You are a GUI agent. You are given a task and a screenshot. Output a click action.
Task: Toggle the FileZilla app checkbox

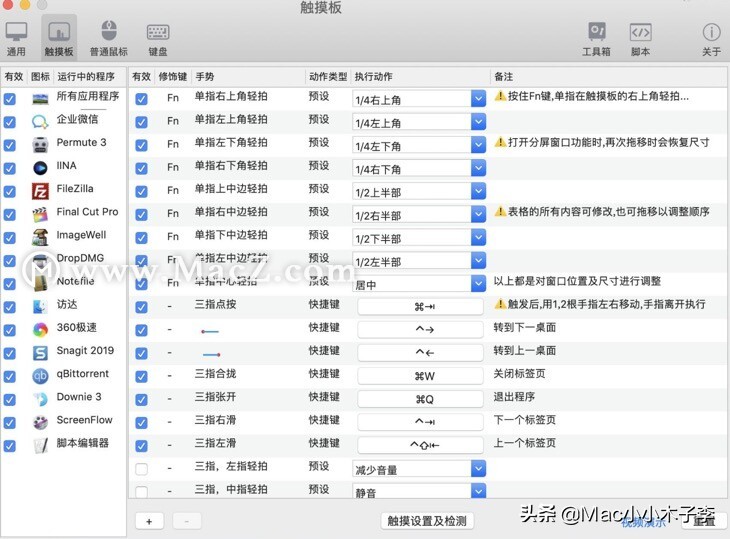click(10, 191)
